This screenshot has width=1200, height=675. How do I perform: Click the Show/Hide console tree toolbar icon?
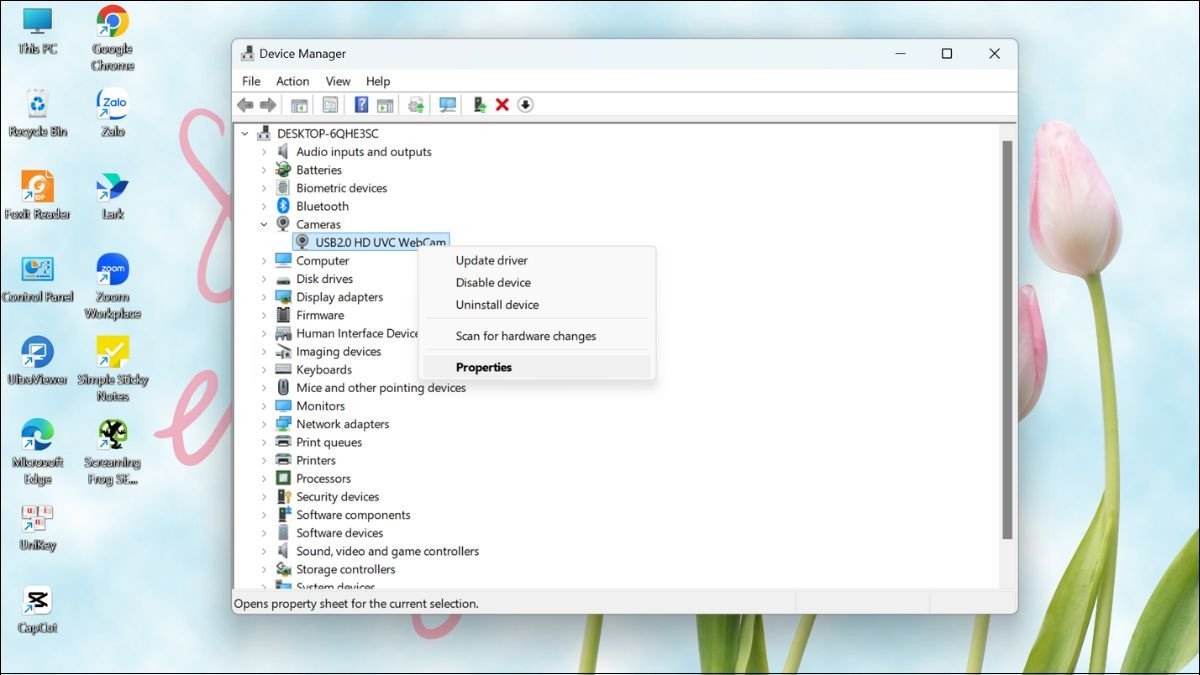tap(297, 104)
